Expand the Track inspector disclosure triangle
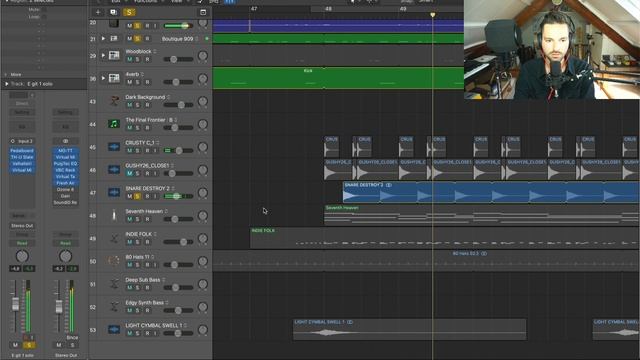This screenshot has height=360, width=640. coord(7,84)
